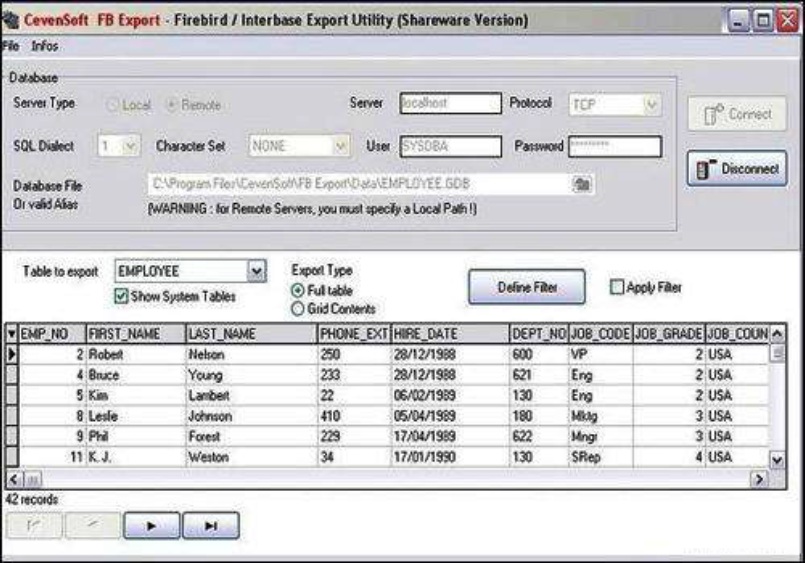Open the File menu
805x563 pixels.
[10, 46]
